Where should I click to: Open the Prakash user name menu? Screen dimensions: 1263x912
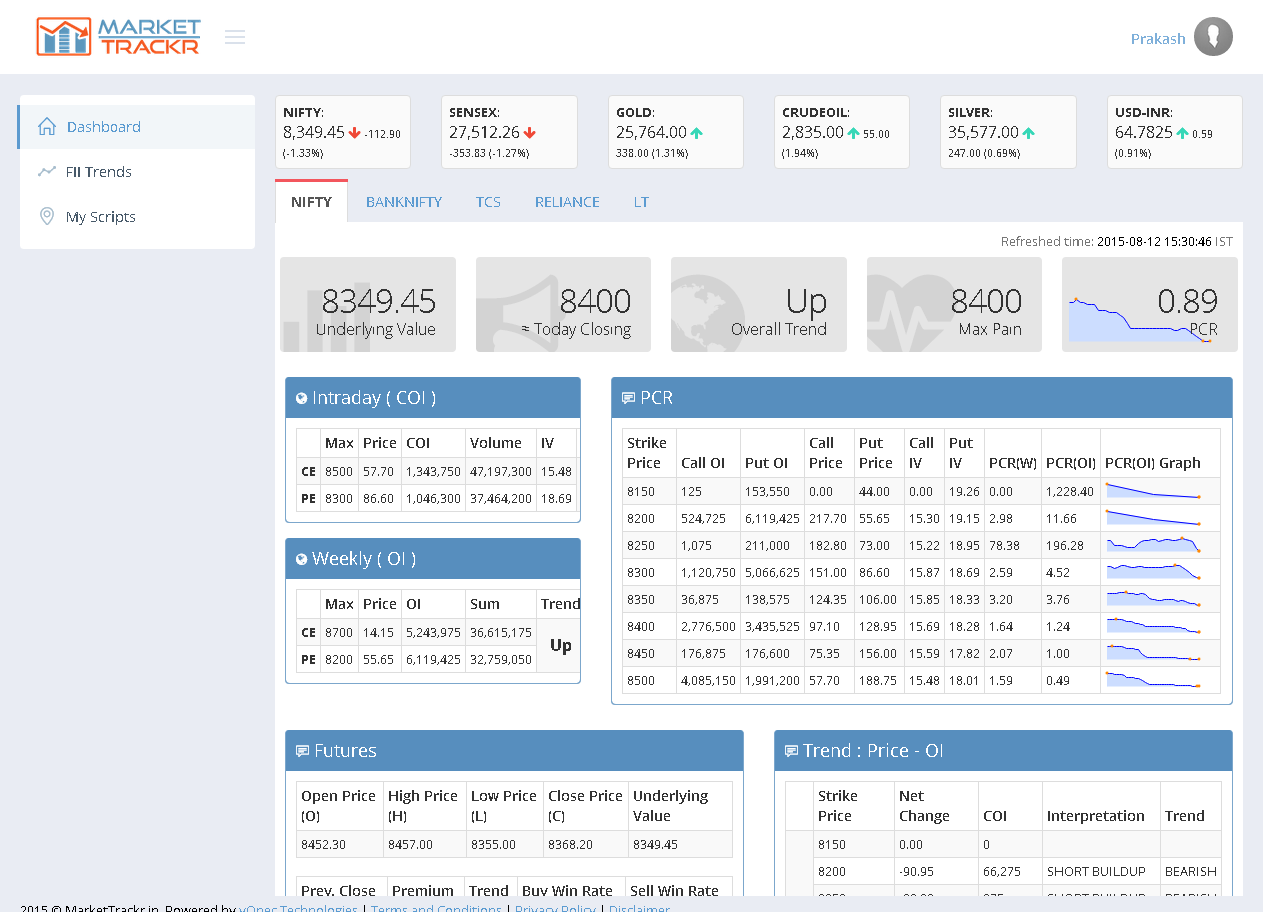coord(1157,39)
